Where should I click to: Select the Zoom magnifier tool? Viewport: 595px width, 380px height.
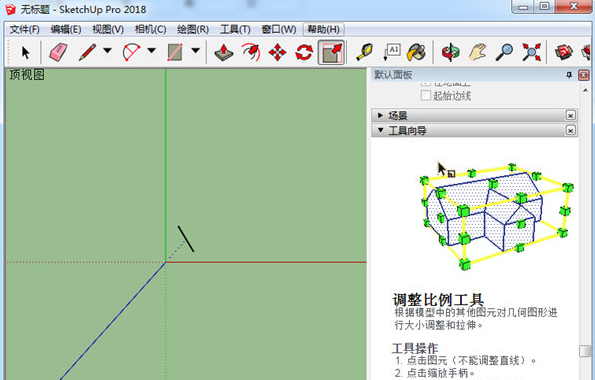(504, 52)
